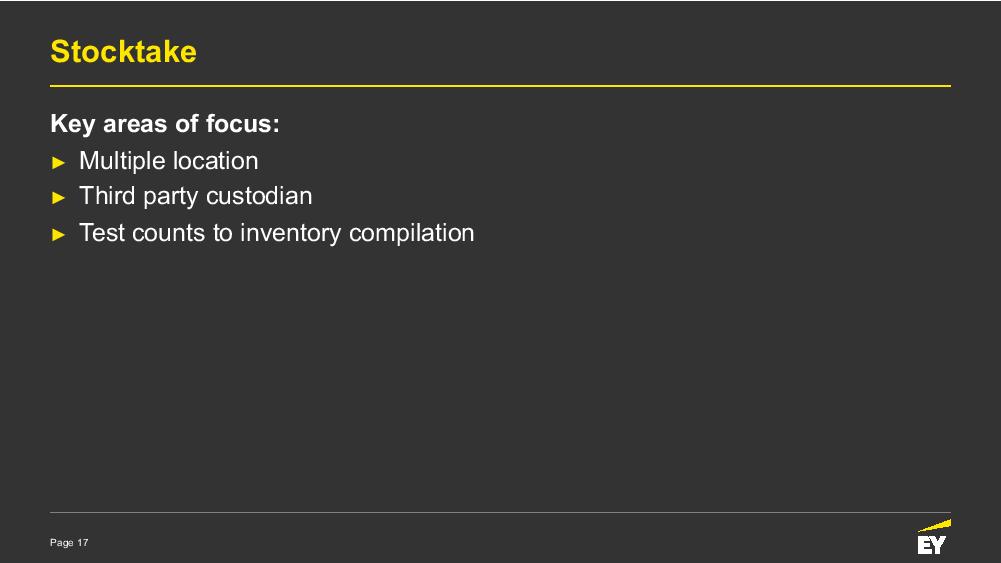Click the yellow line under the title
This screenshot has width=1001, height=563.
pyautogui.click(x=500, y=86)
